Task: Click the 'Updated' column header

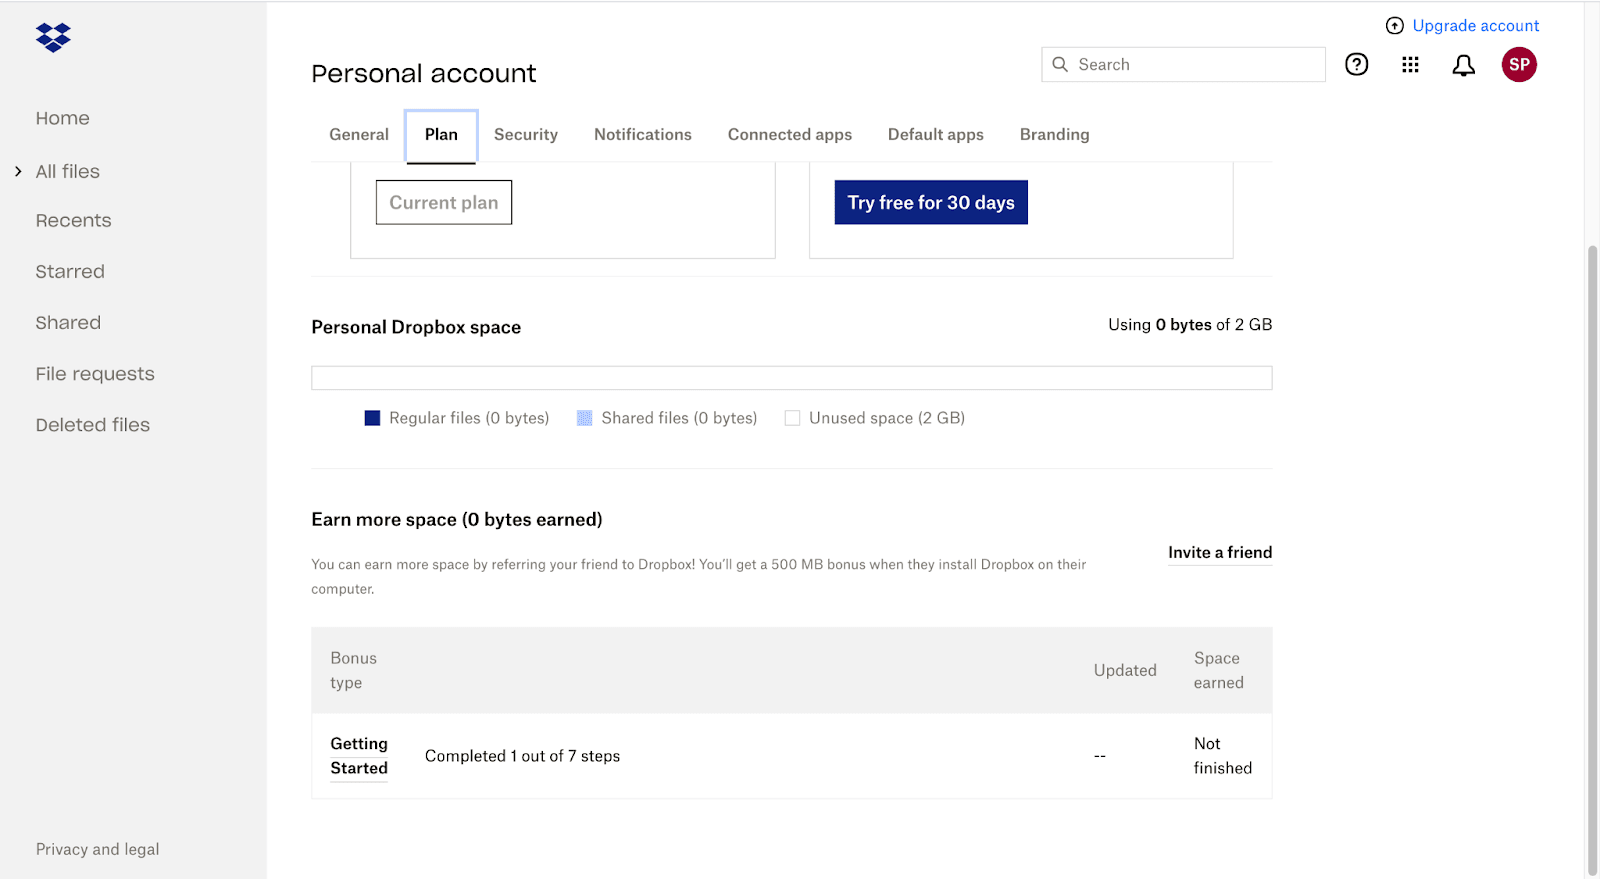Action: pyautogui.click(x=1125, y=670)
